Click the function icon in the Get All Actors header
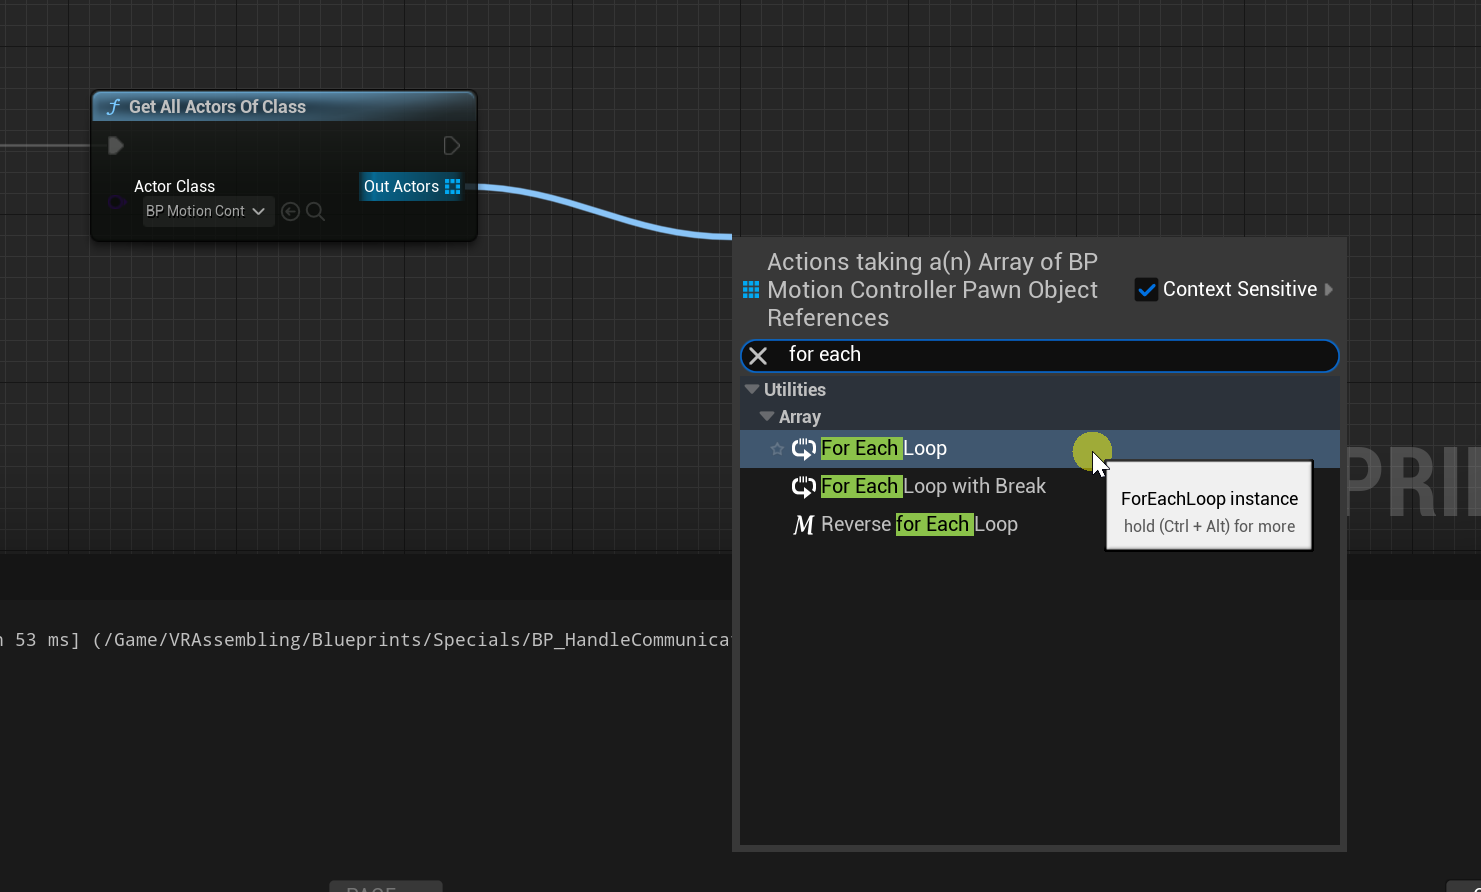This screenshot has width=1481, height=892. (113, 107)
